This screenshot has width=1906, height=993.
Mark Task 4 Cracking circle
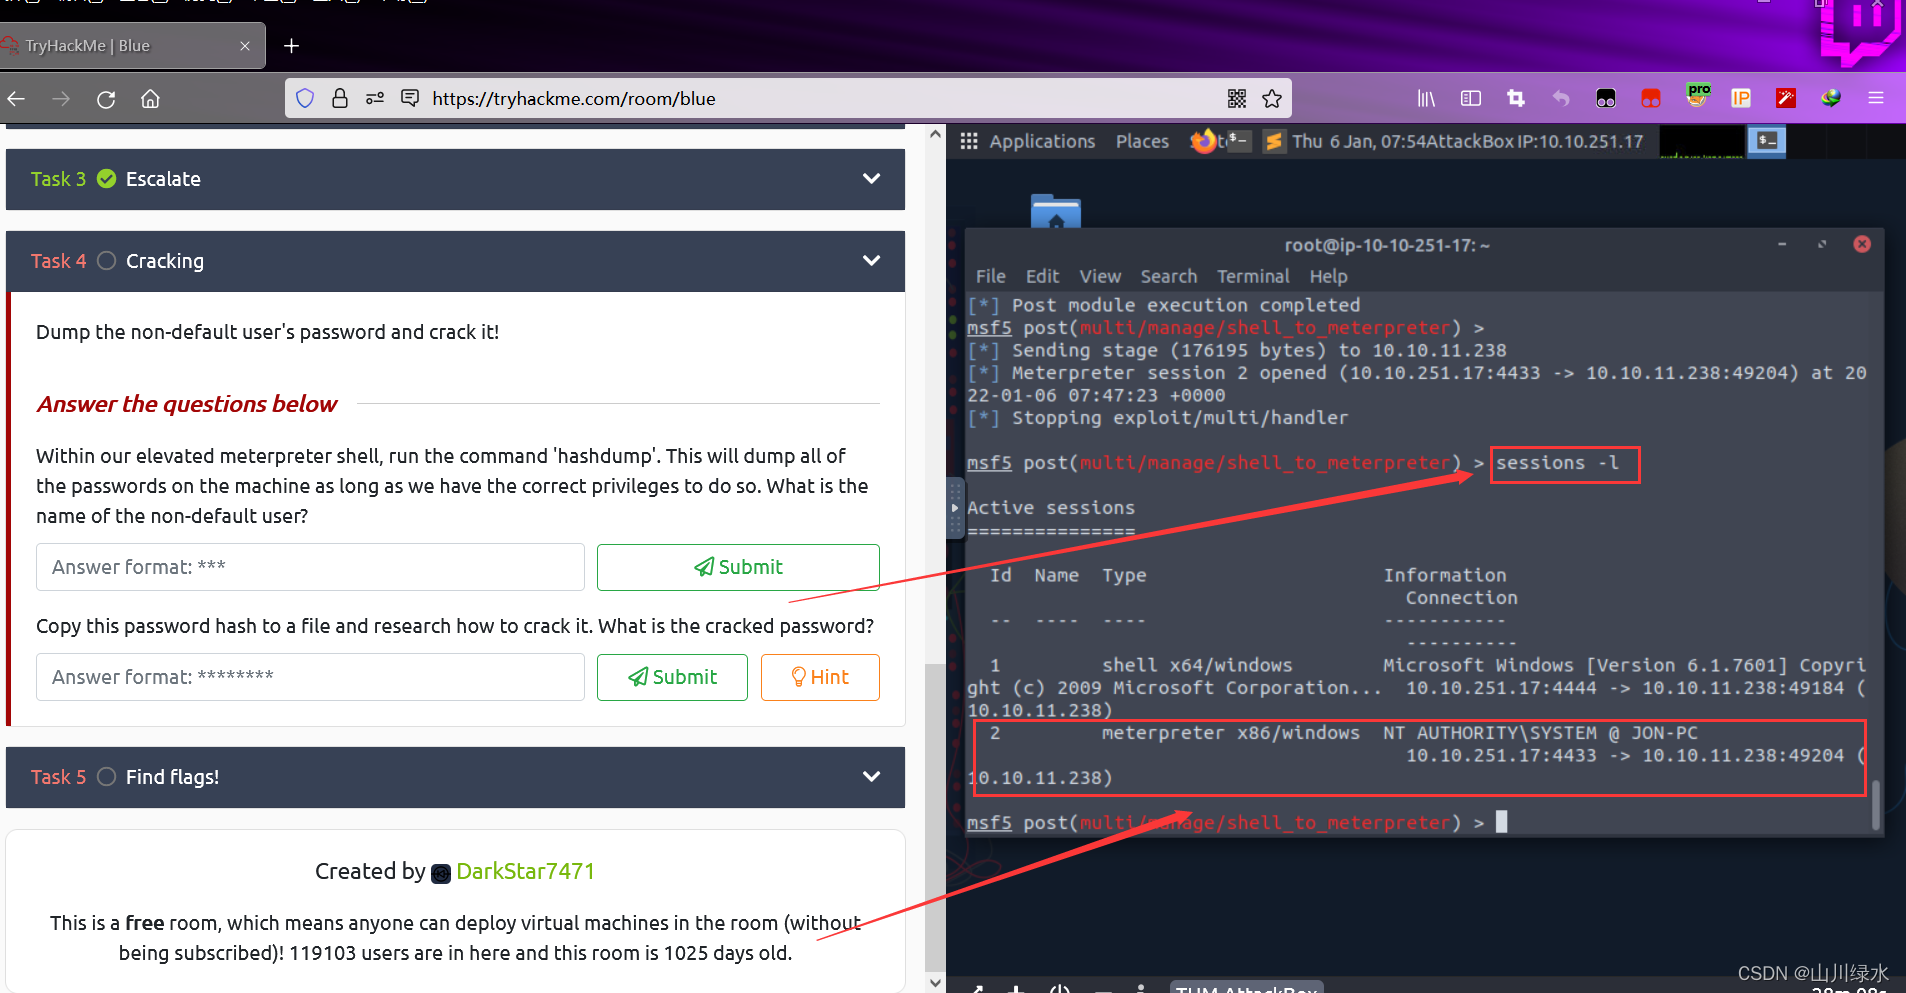coord(106,261)
